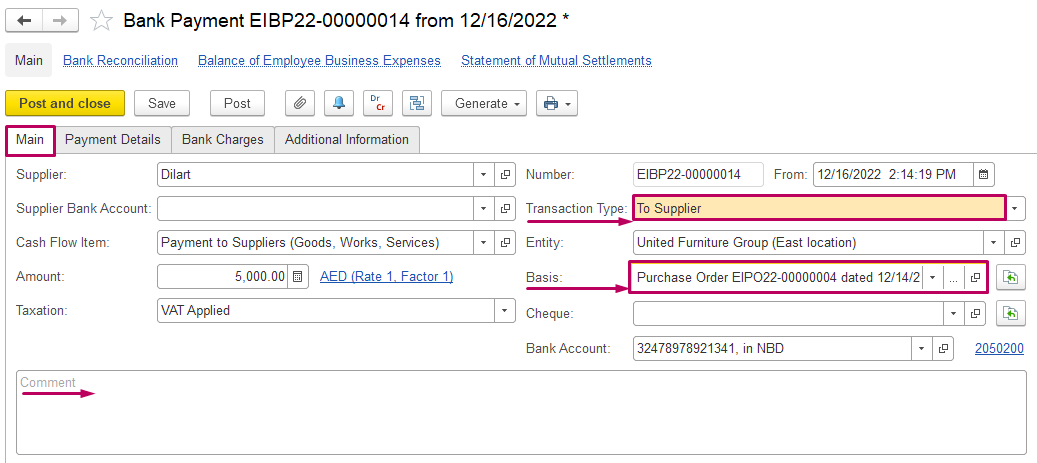Click the paperclip attachments icon
The image size is (1037, 463).
coord(299,103)
